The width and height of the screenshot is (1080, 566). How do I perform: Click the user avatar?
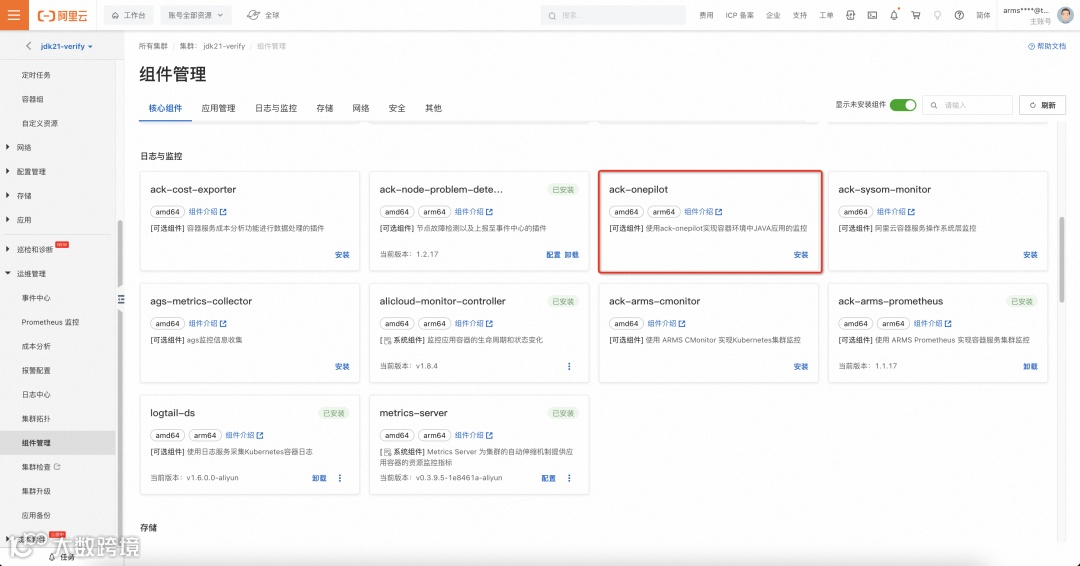click(x=1065, y=14)
